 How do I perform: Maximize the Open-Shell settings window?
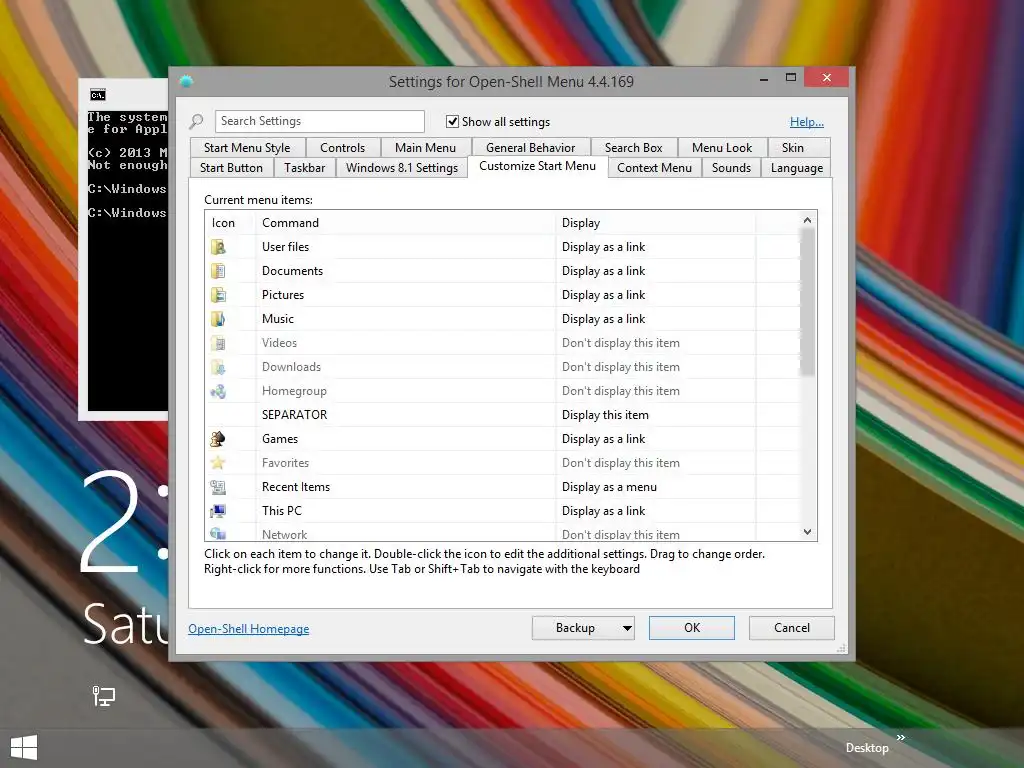pos(790,78)
